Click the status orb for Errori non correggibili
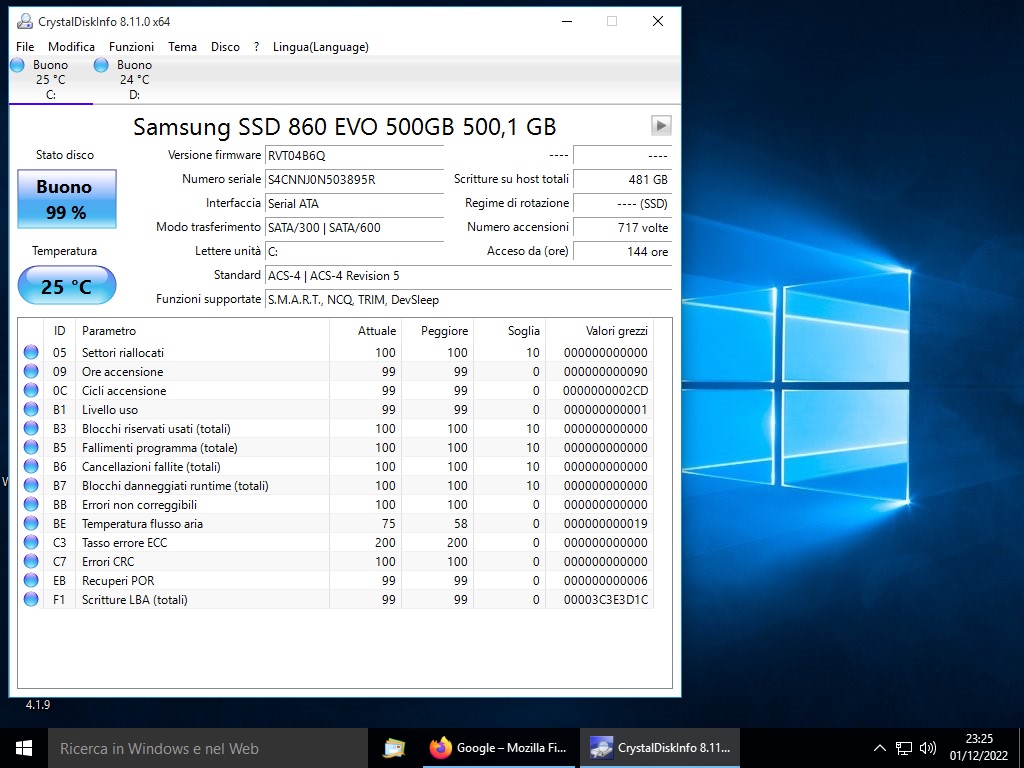Viewport: 1024px width, 768px height. click(31, 504)
